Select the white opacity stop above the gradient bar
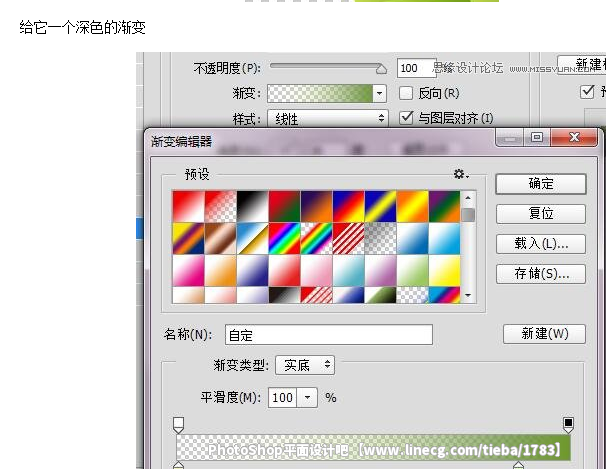 [178, 425]
